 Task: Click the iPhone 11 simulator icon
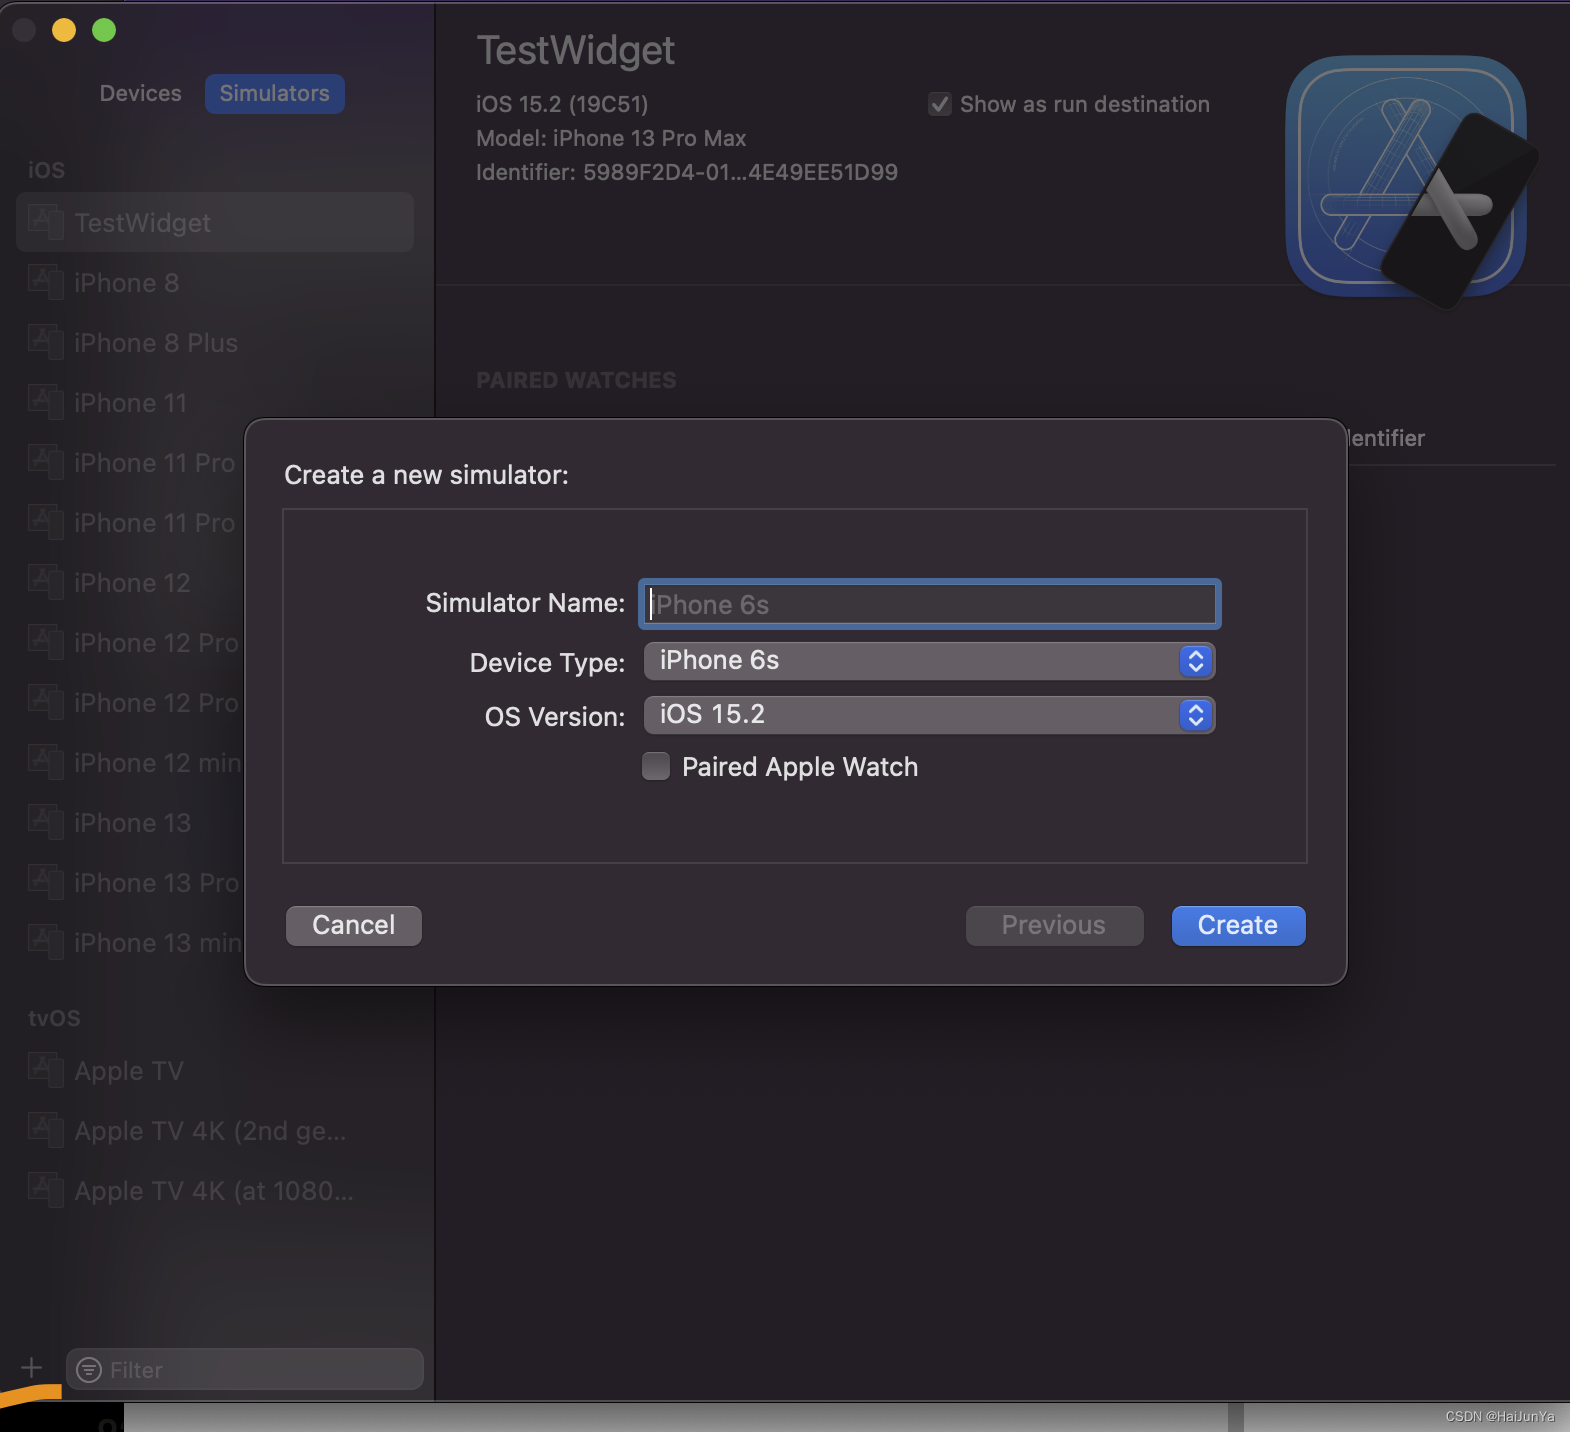coord(46,401)
